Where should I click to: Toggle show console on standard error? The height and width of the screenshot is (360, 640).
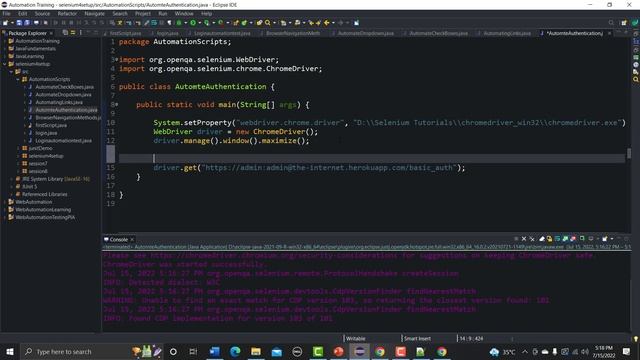[573, 239]
